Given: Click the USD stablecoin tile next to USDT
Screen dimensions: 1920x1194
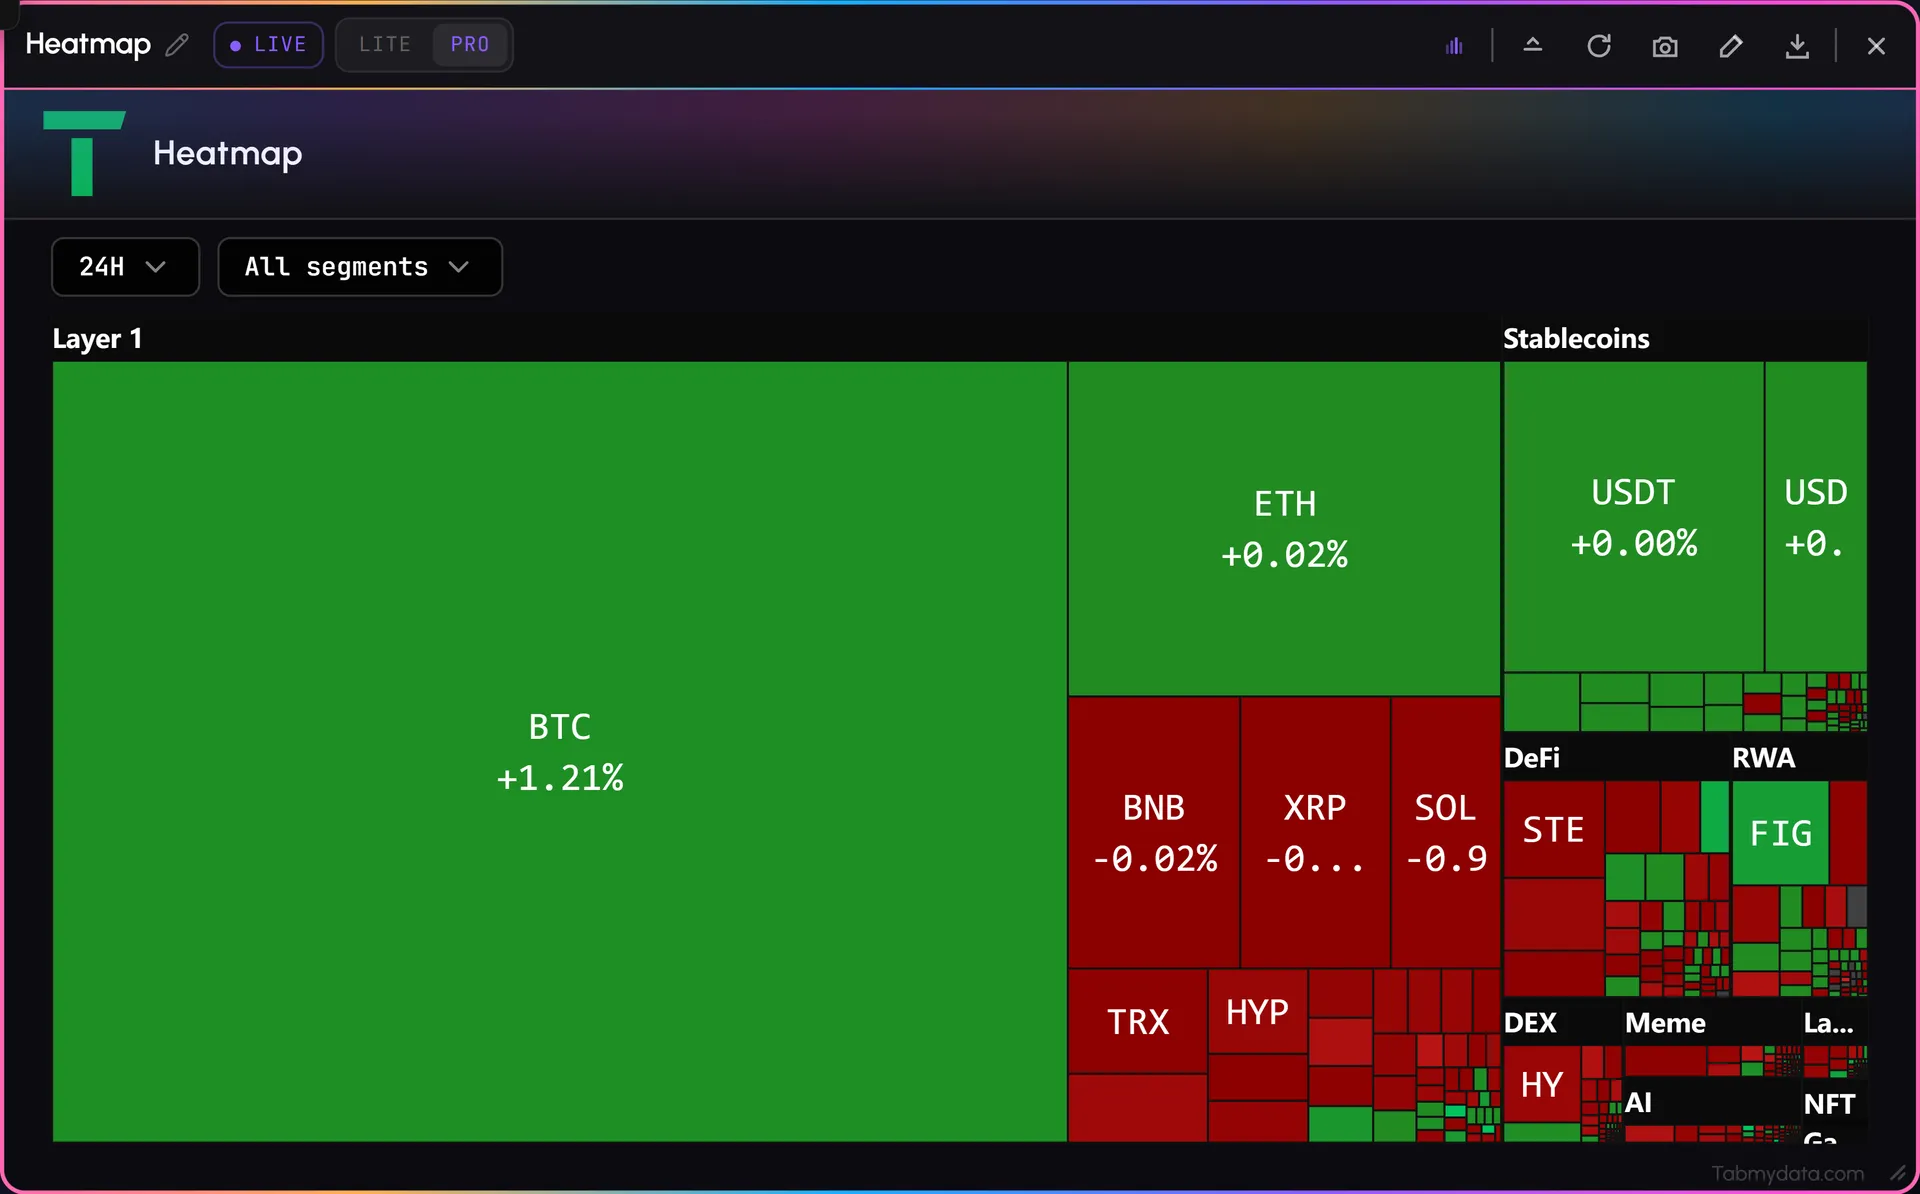Looking at the screenshot, I should [1816, 517].
